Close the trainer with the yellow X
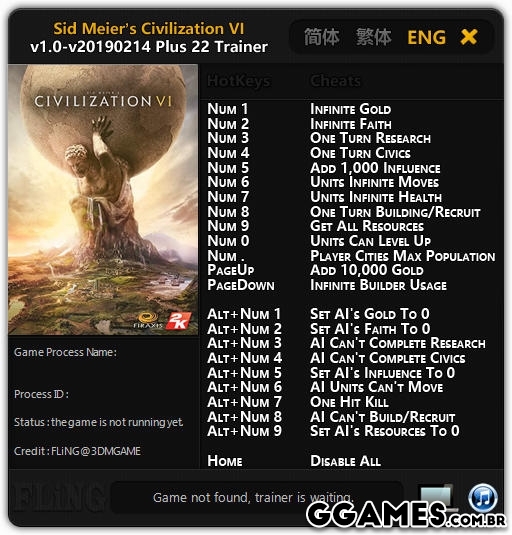512x535 pixels. [x=469, y=37]
